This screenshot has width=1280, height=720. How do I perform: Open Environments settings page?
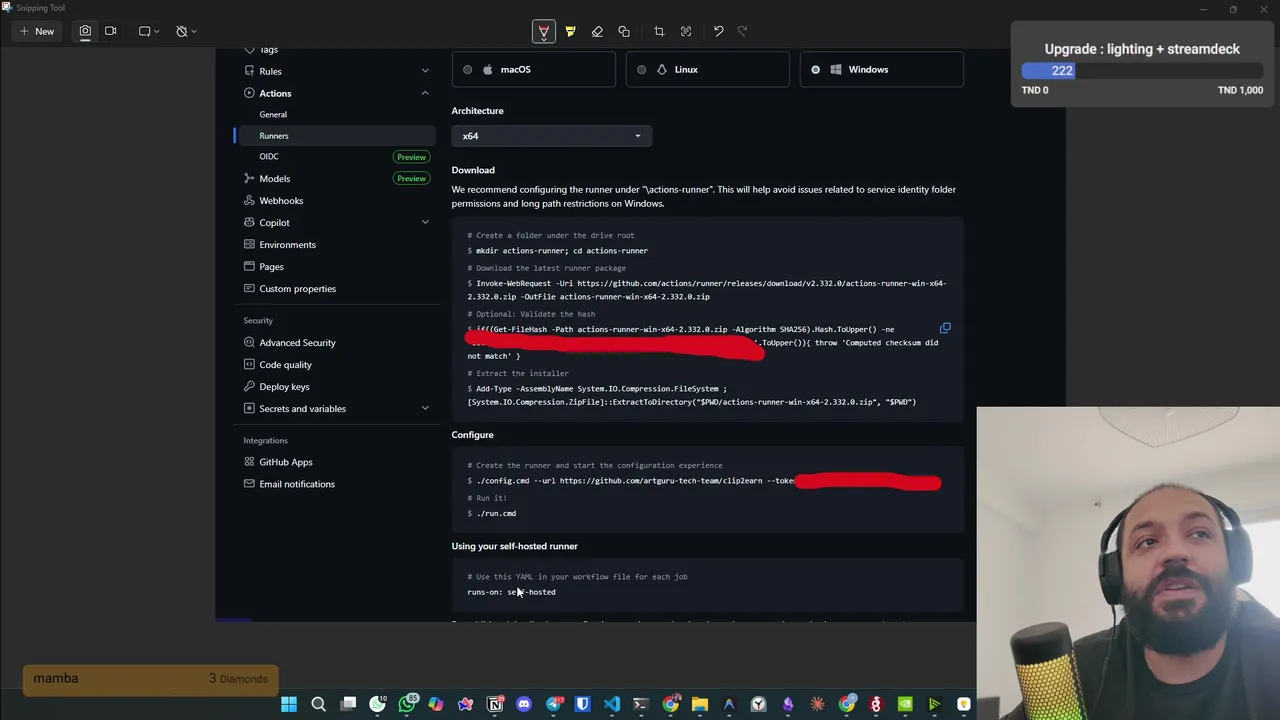click(287, 244)
